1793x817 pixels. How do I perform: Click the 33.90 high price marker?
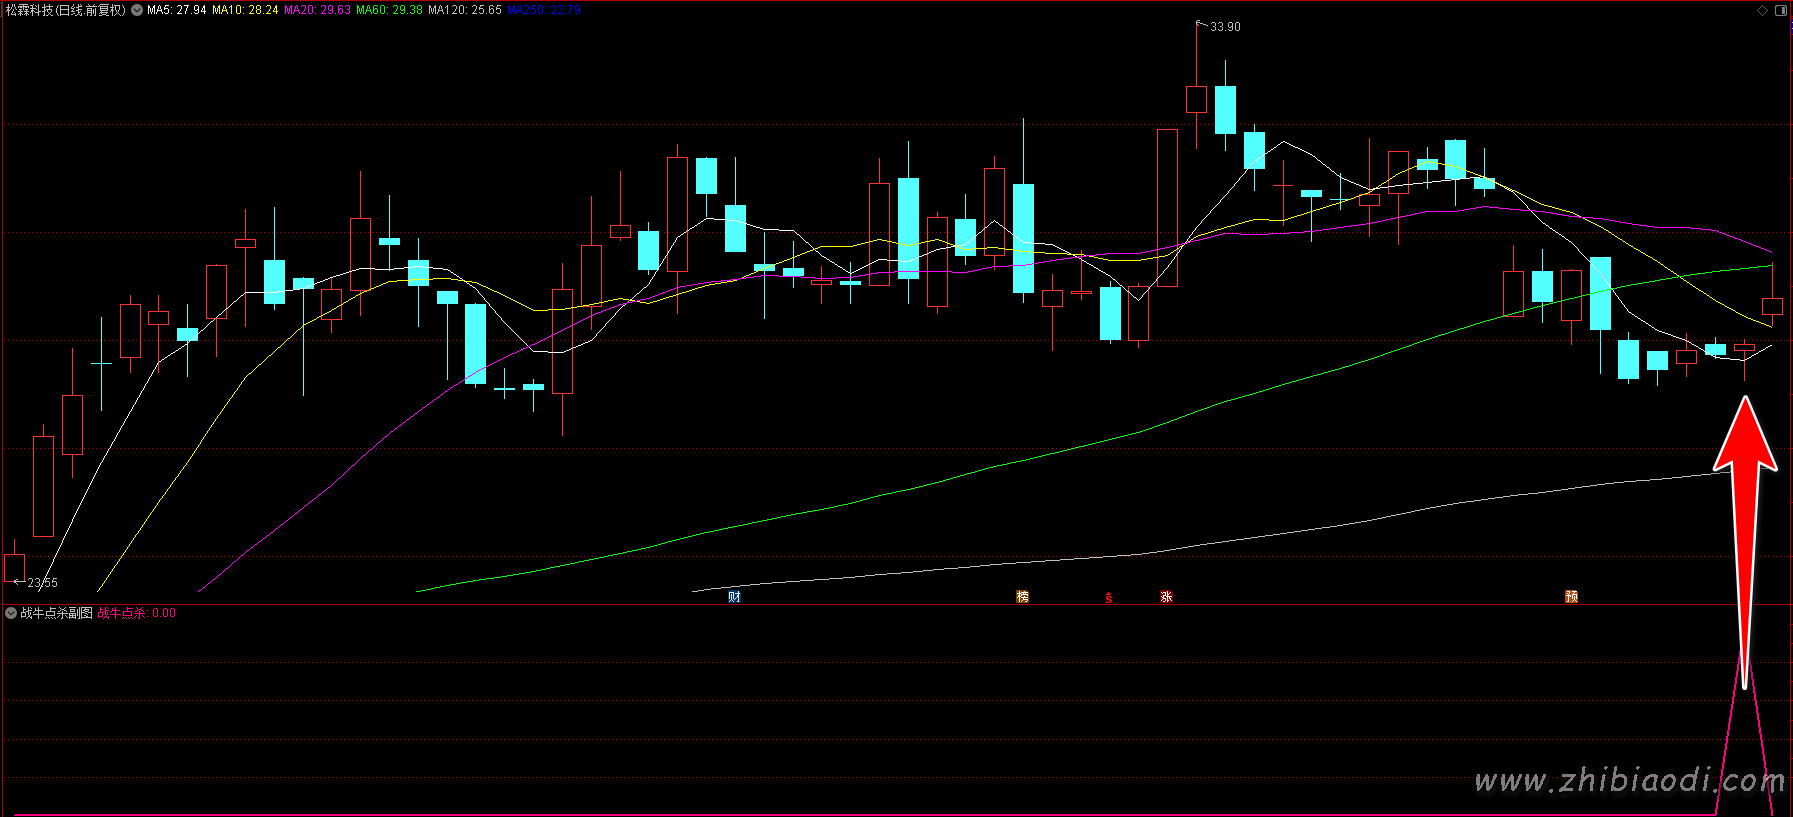[x=1224, y=27]
